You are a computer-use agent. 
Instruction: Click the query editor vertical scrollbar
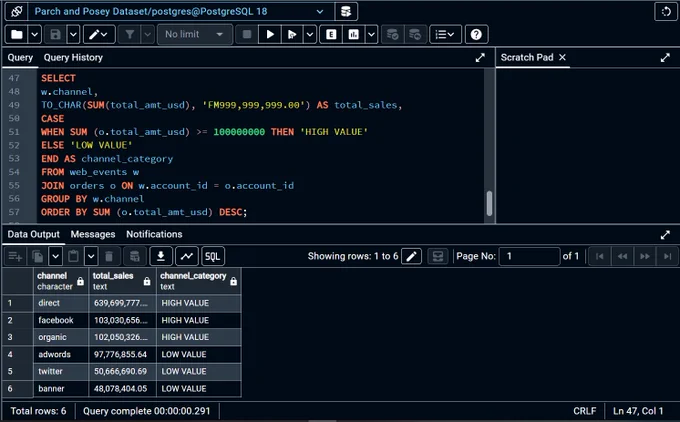[489, 203]
